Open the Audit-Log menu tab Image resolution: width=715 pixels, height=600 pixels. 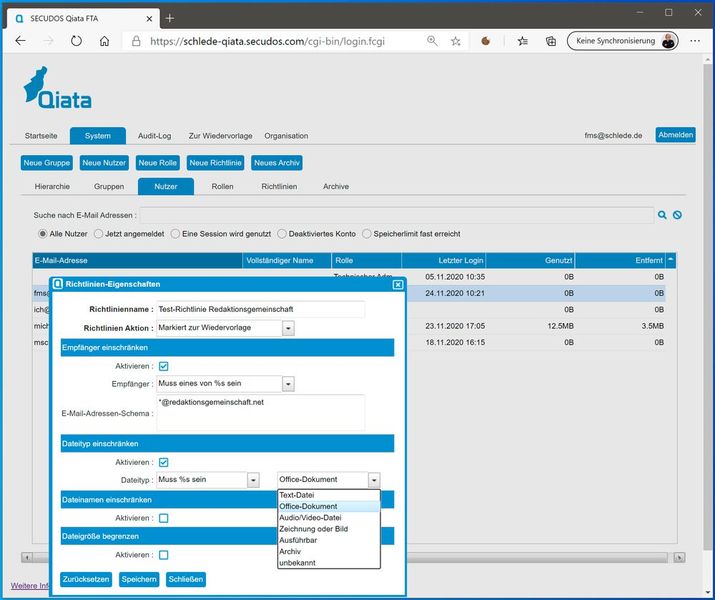tap(153, 136)
